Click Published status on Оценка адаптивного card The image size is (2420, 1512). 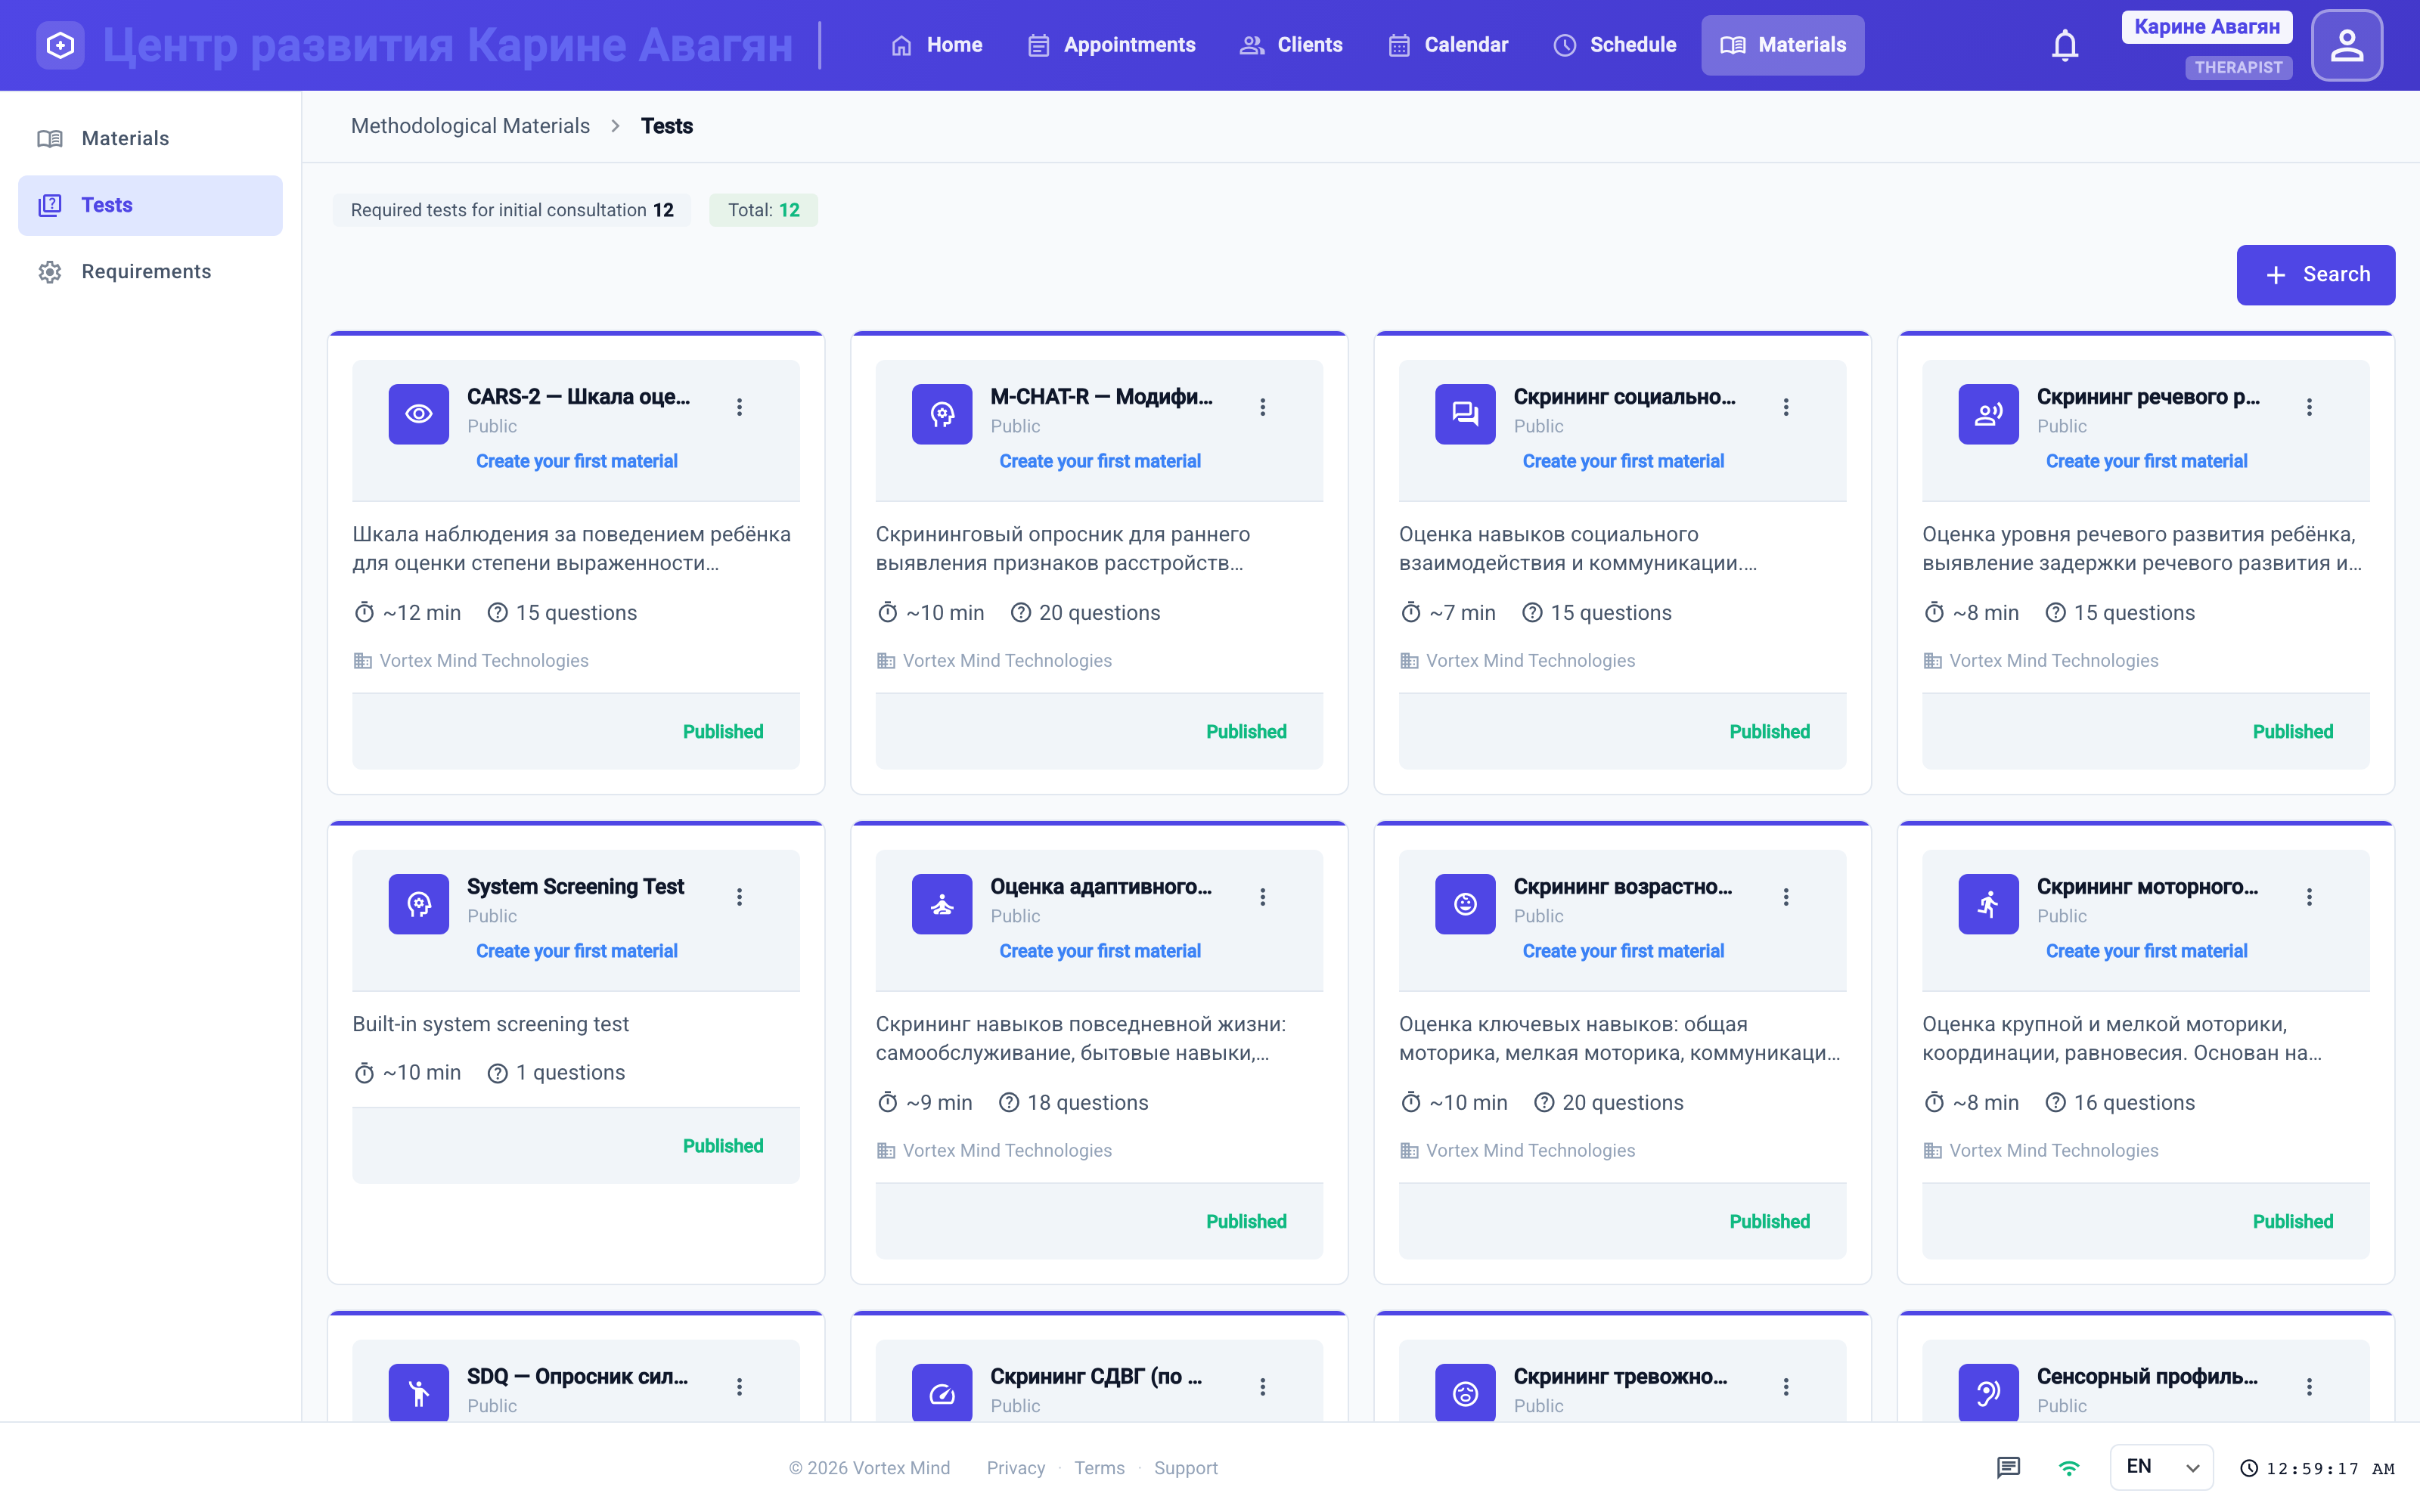[x=1246, y=1222]
